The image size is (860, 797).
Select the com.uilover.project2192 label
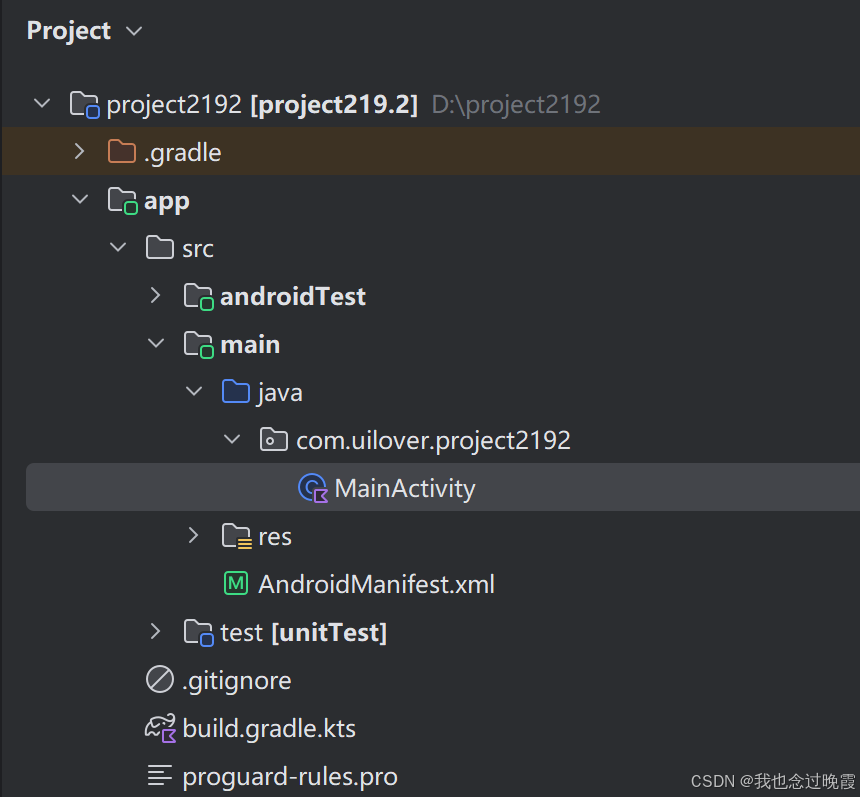433,440
